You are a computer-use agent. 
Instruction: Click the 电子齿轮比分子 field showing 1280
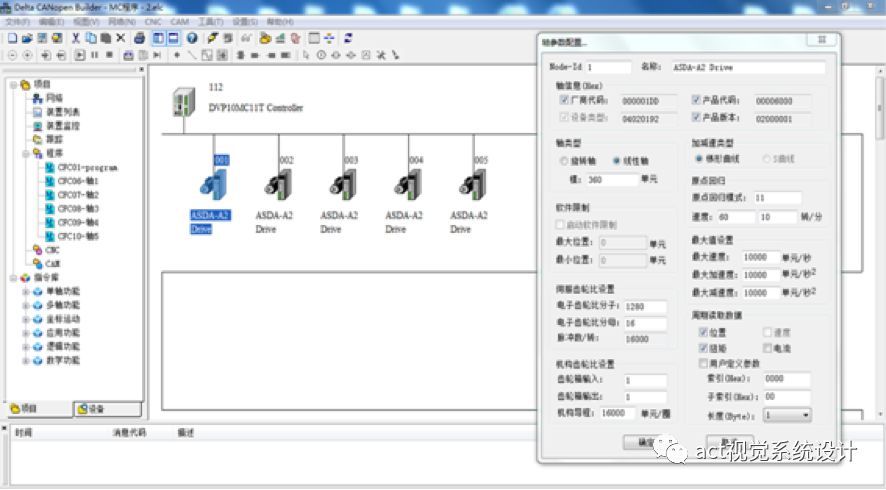(645, 307)
